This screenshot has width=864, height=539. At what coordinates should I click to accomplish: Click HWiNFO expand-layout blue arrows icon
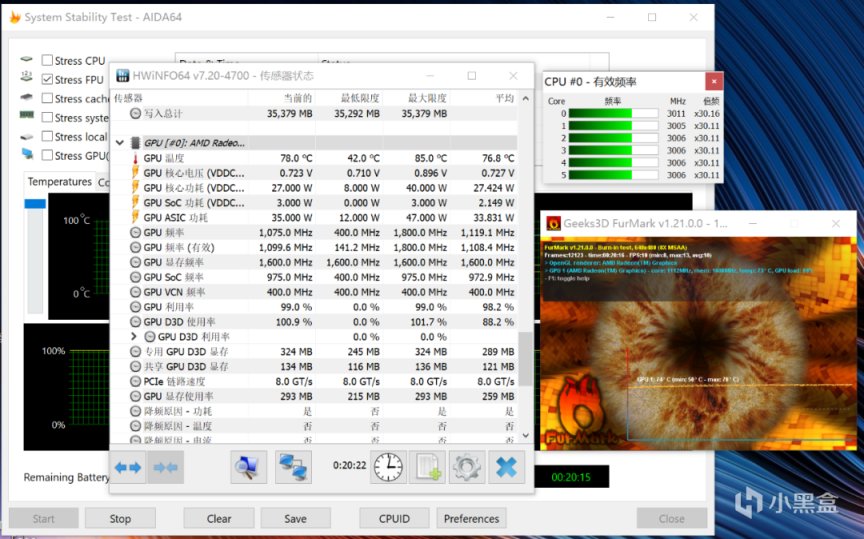pos(128,467)
